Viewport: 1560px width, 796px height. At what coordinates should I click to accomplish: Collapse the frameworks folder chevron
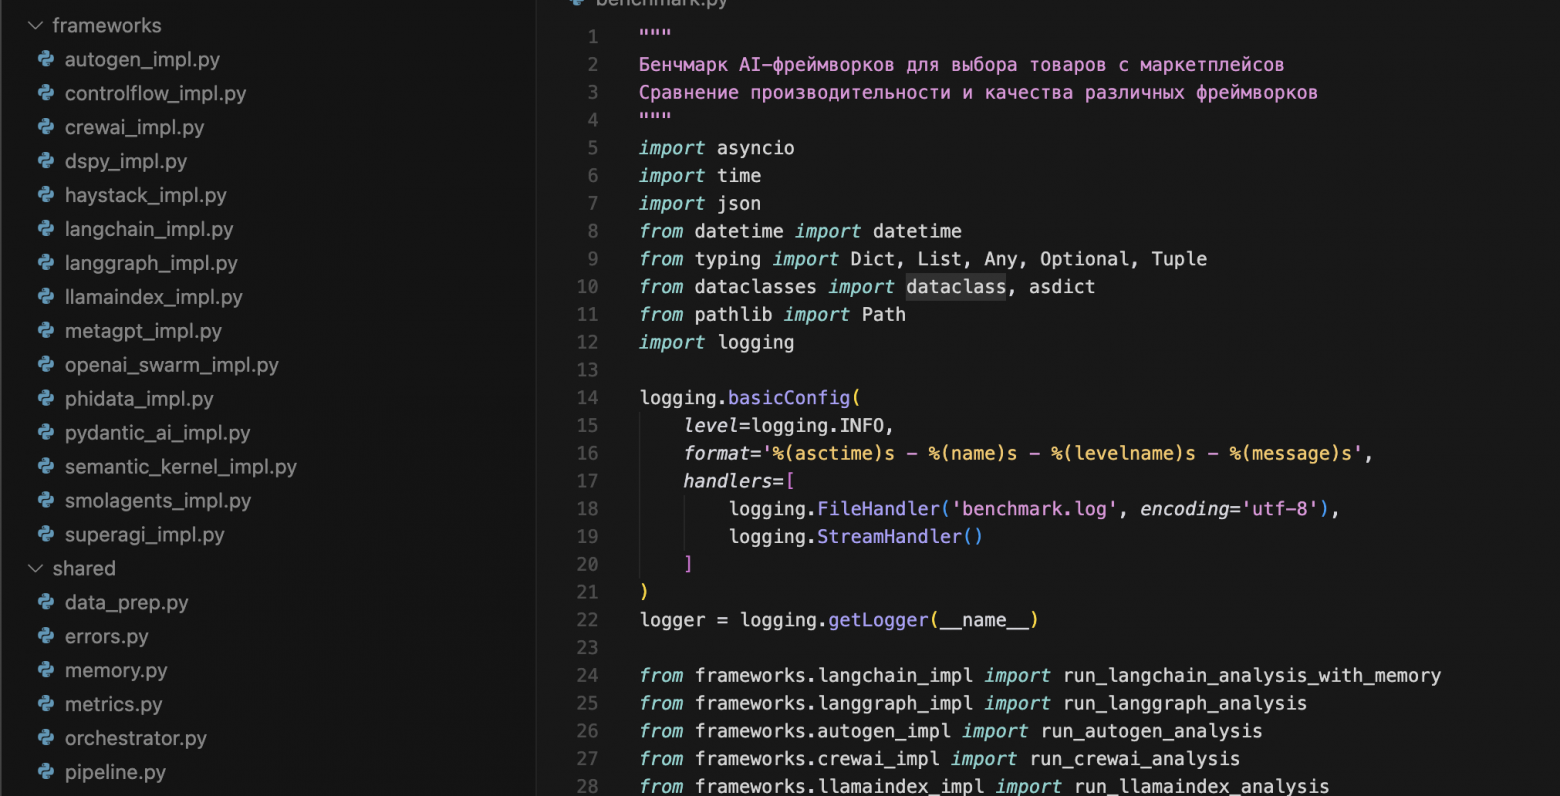click(x=36, y=25)
